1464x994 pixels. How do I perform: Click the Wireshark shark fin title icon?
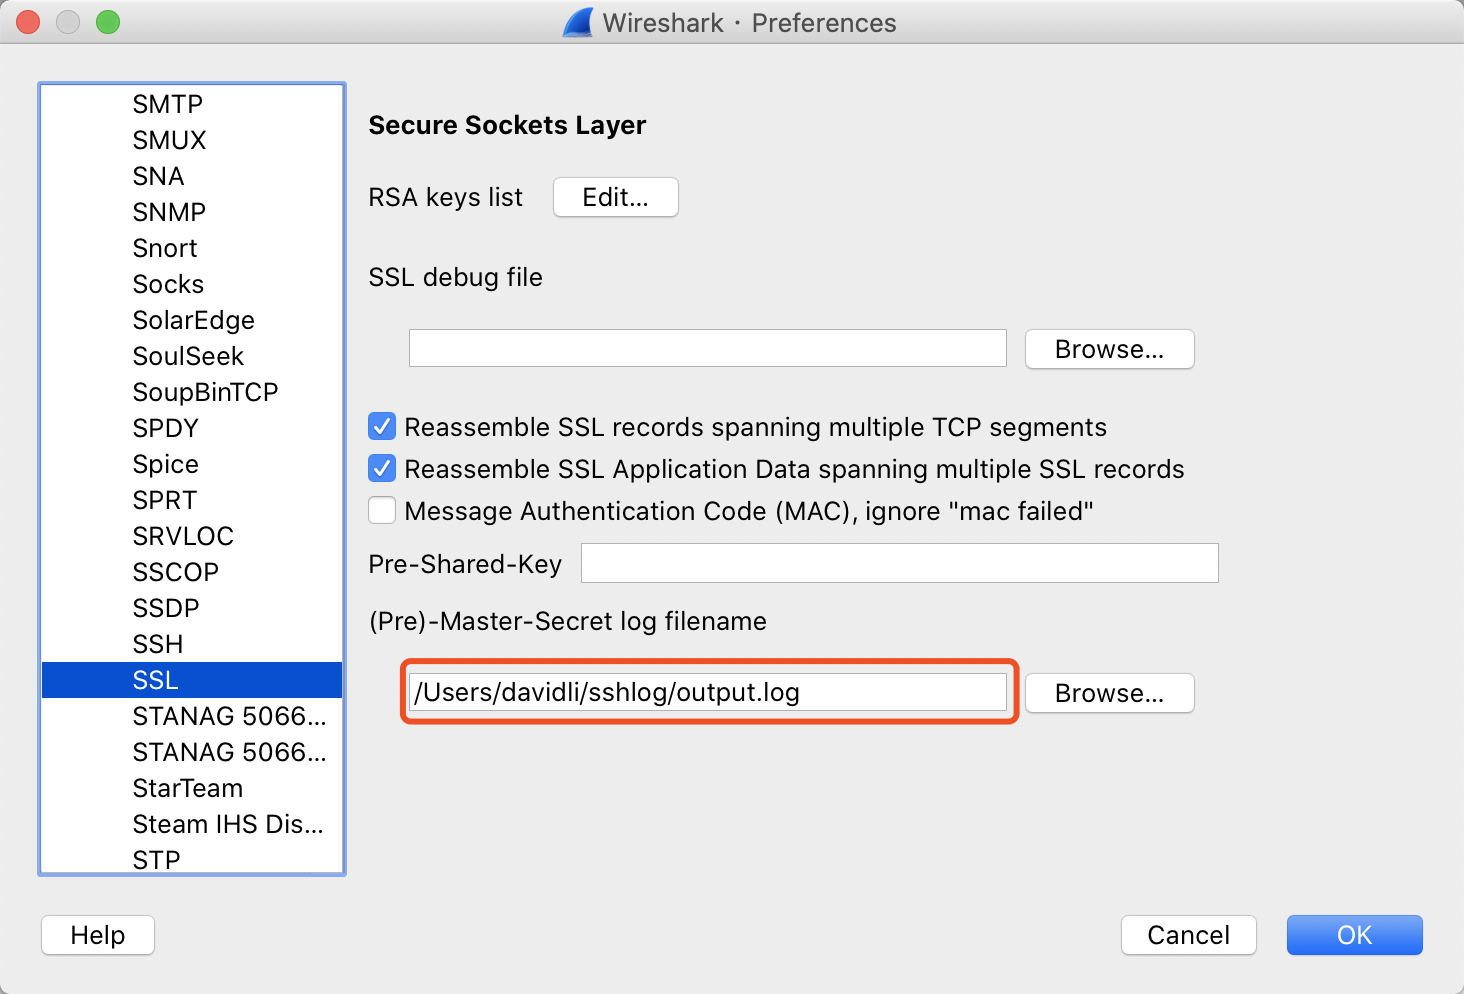pos(578,23)
